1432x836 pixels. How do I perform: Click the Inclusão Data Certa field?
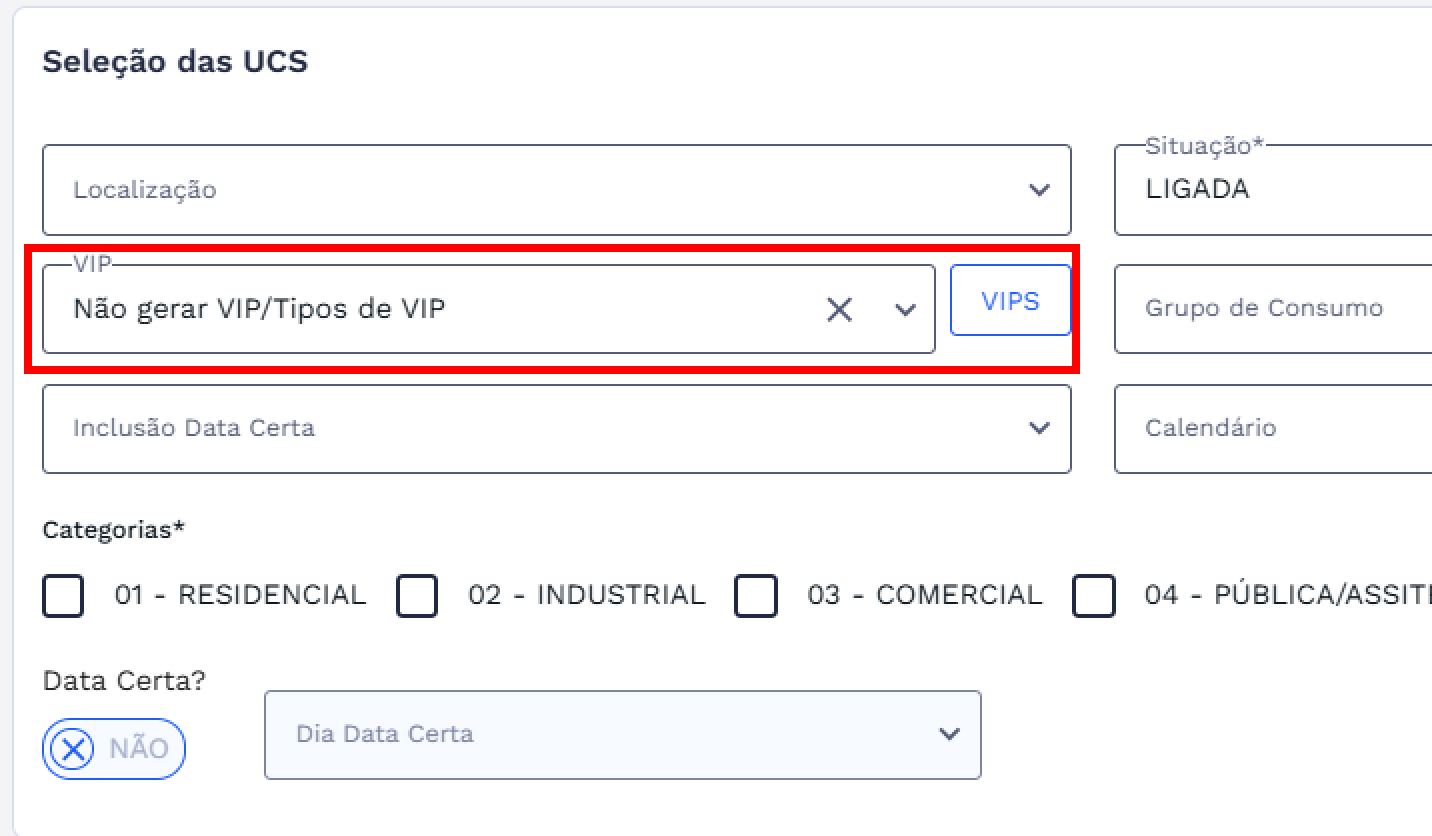[x=540, y=428]
